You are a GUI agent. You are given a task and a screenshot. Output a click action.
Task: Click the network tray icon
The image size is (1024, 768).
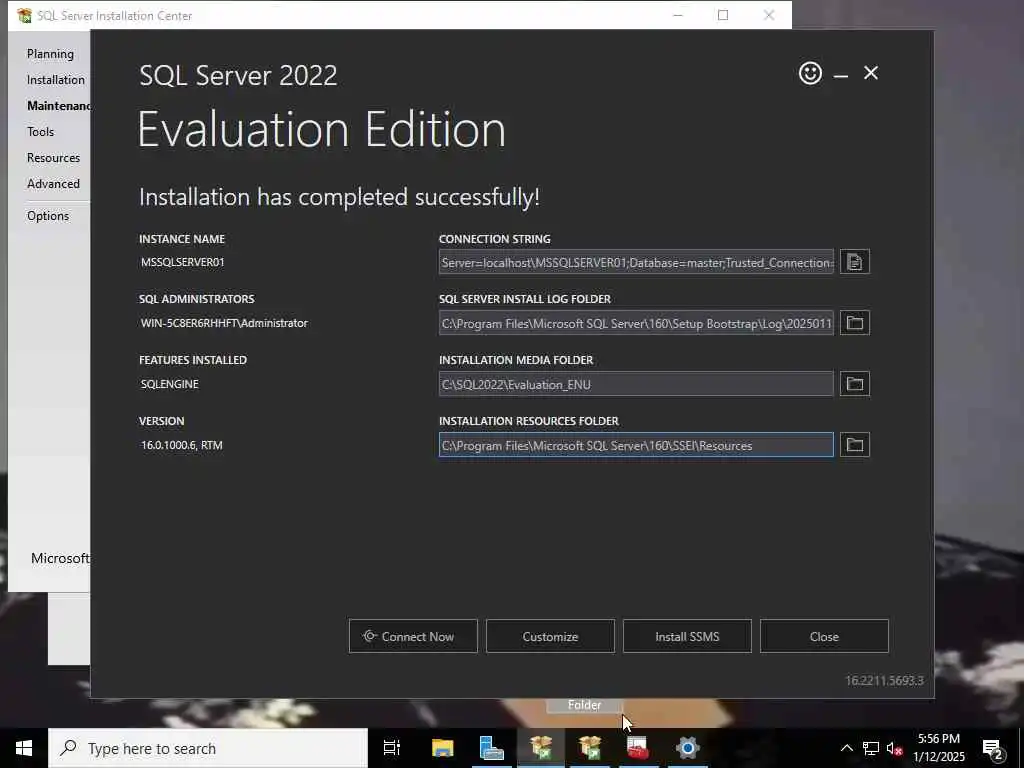point(871,748)
